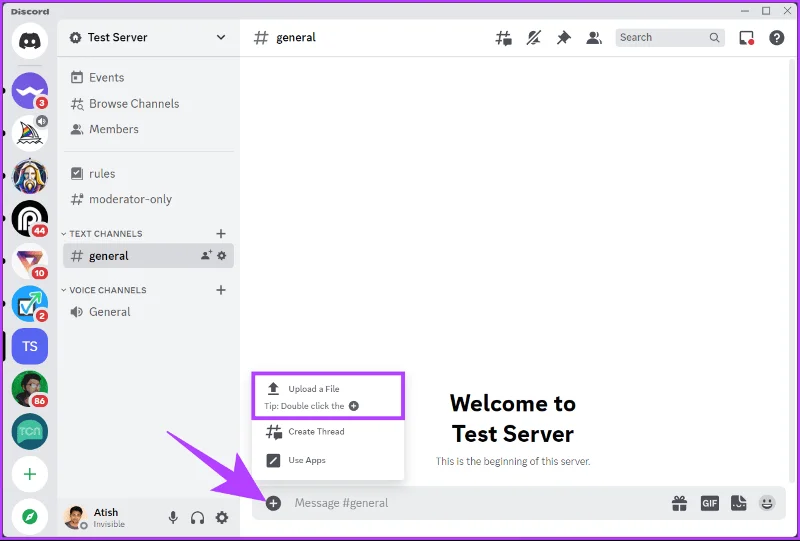800x541 pixels.
Task: Open Browse Channels
Action: pyautogui.click(x=148, y=104)
